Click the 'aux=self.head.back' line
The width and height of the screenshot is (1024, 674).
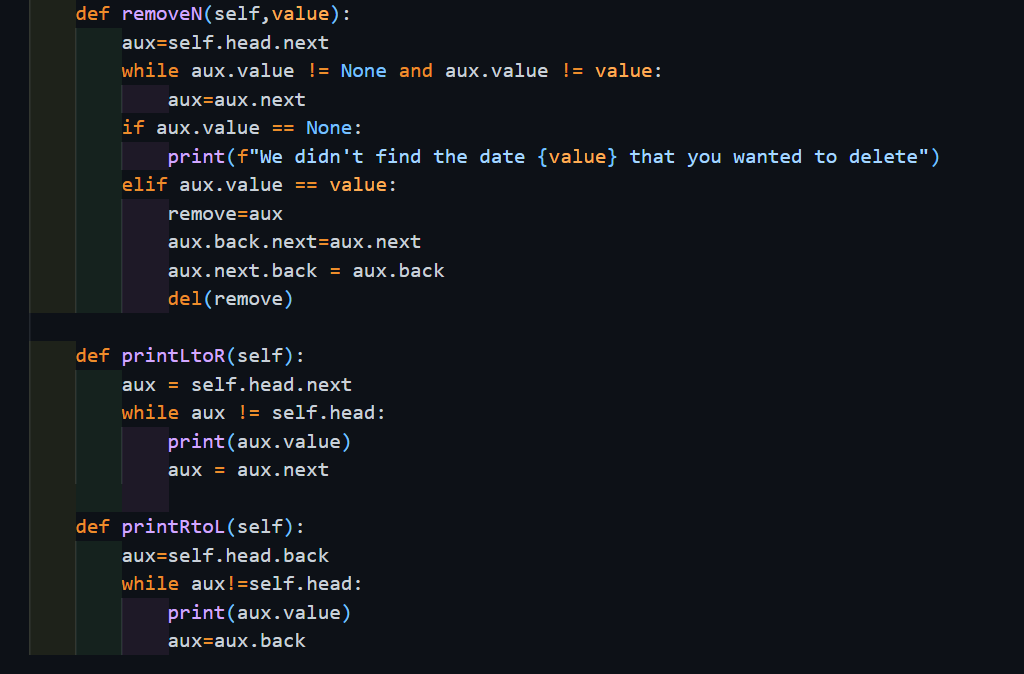tap(225, 556)
